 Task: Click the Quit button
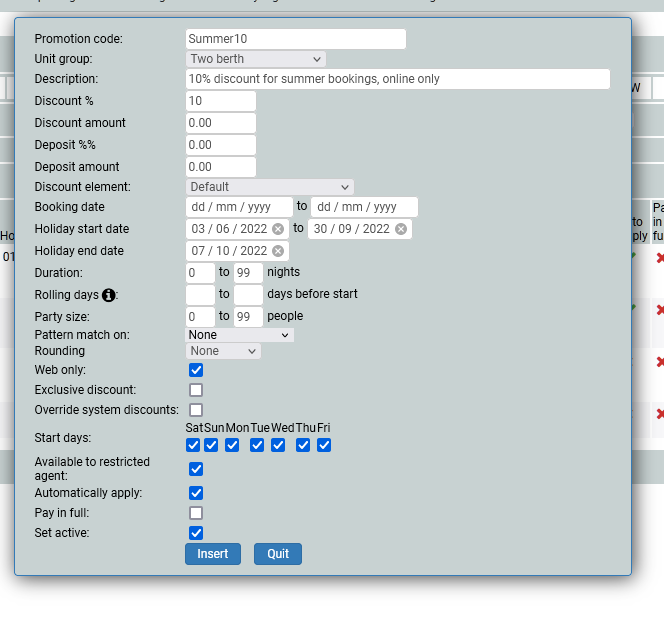coord(277,554)
